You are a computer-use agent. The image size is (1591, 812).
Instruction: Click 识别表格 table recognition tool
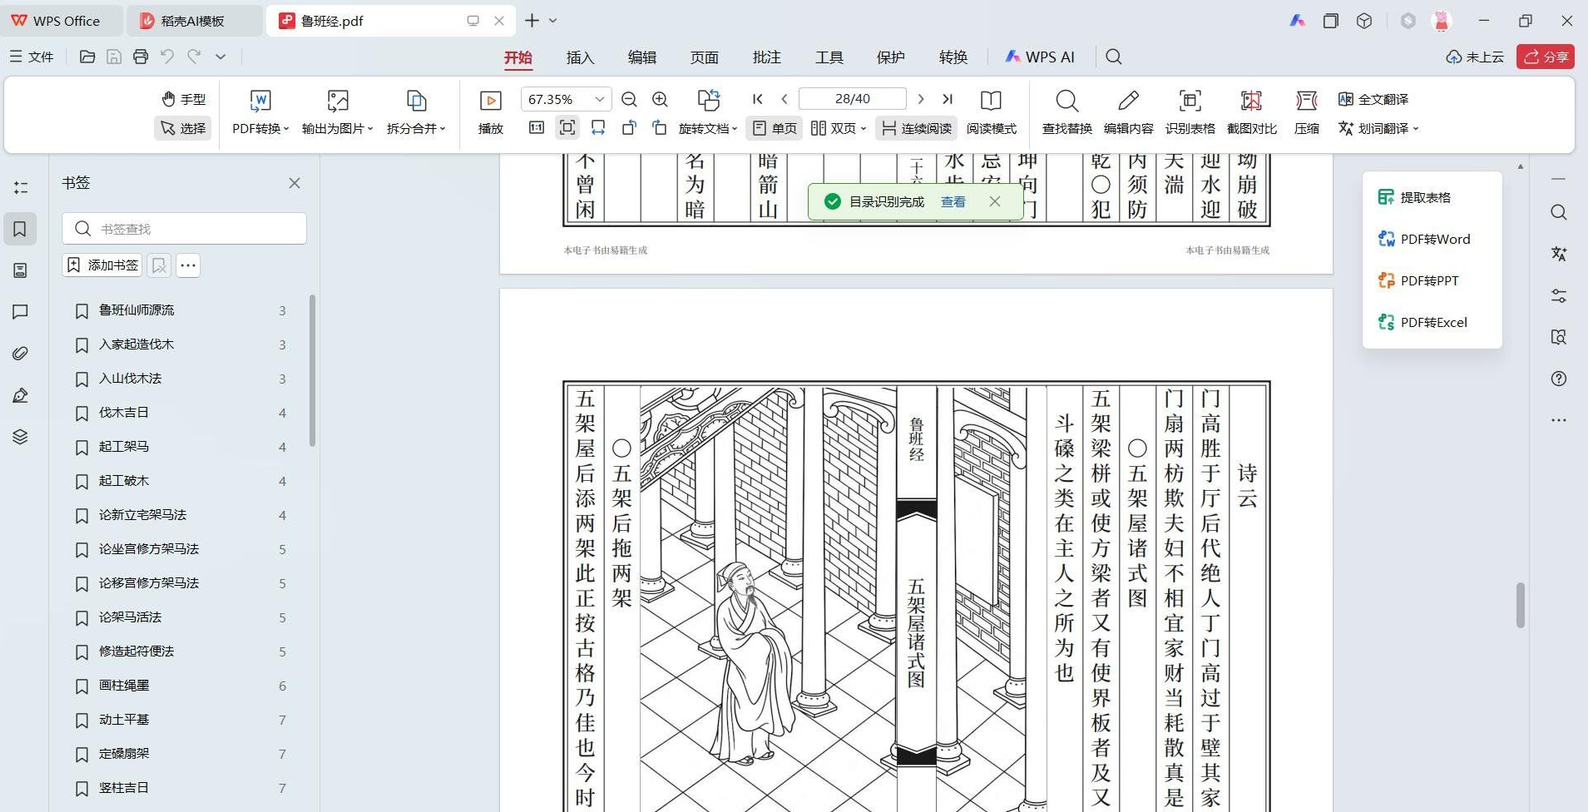[1190, 112]
